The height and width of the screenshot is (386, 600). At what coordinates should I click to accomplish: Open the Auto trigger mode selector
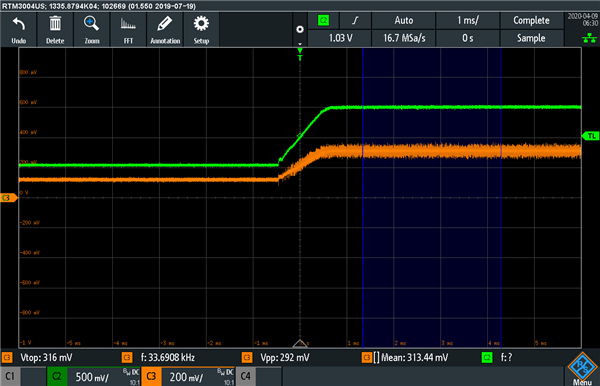click(x=403, y=20)
